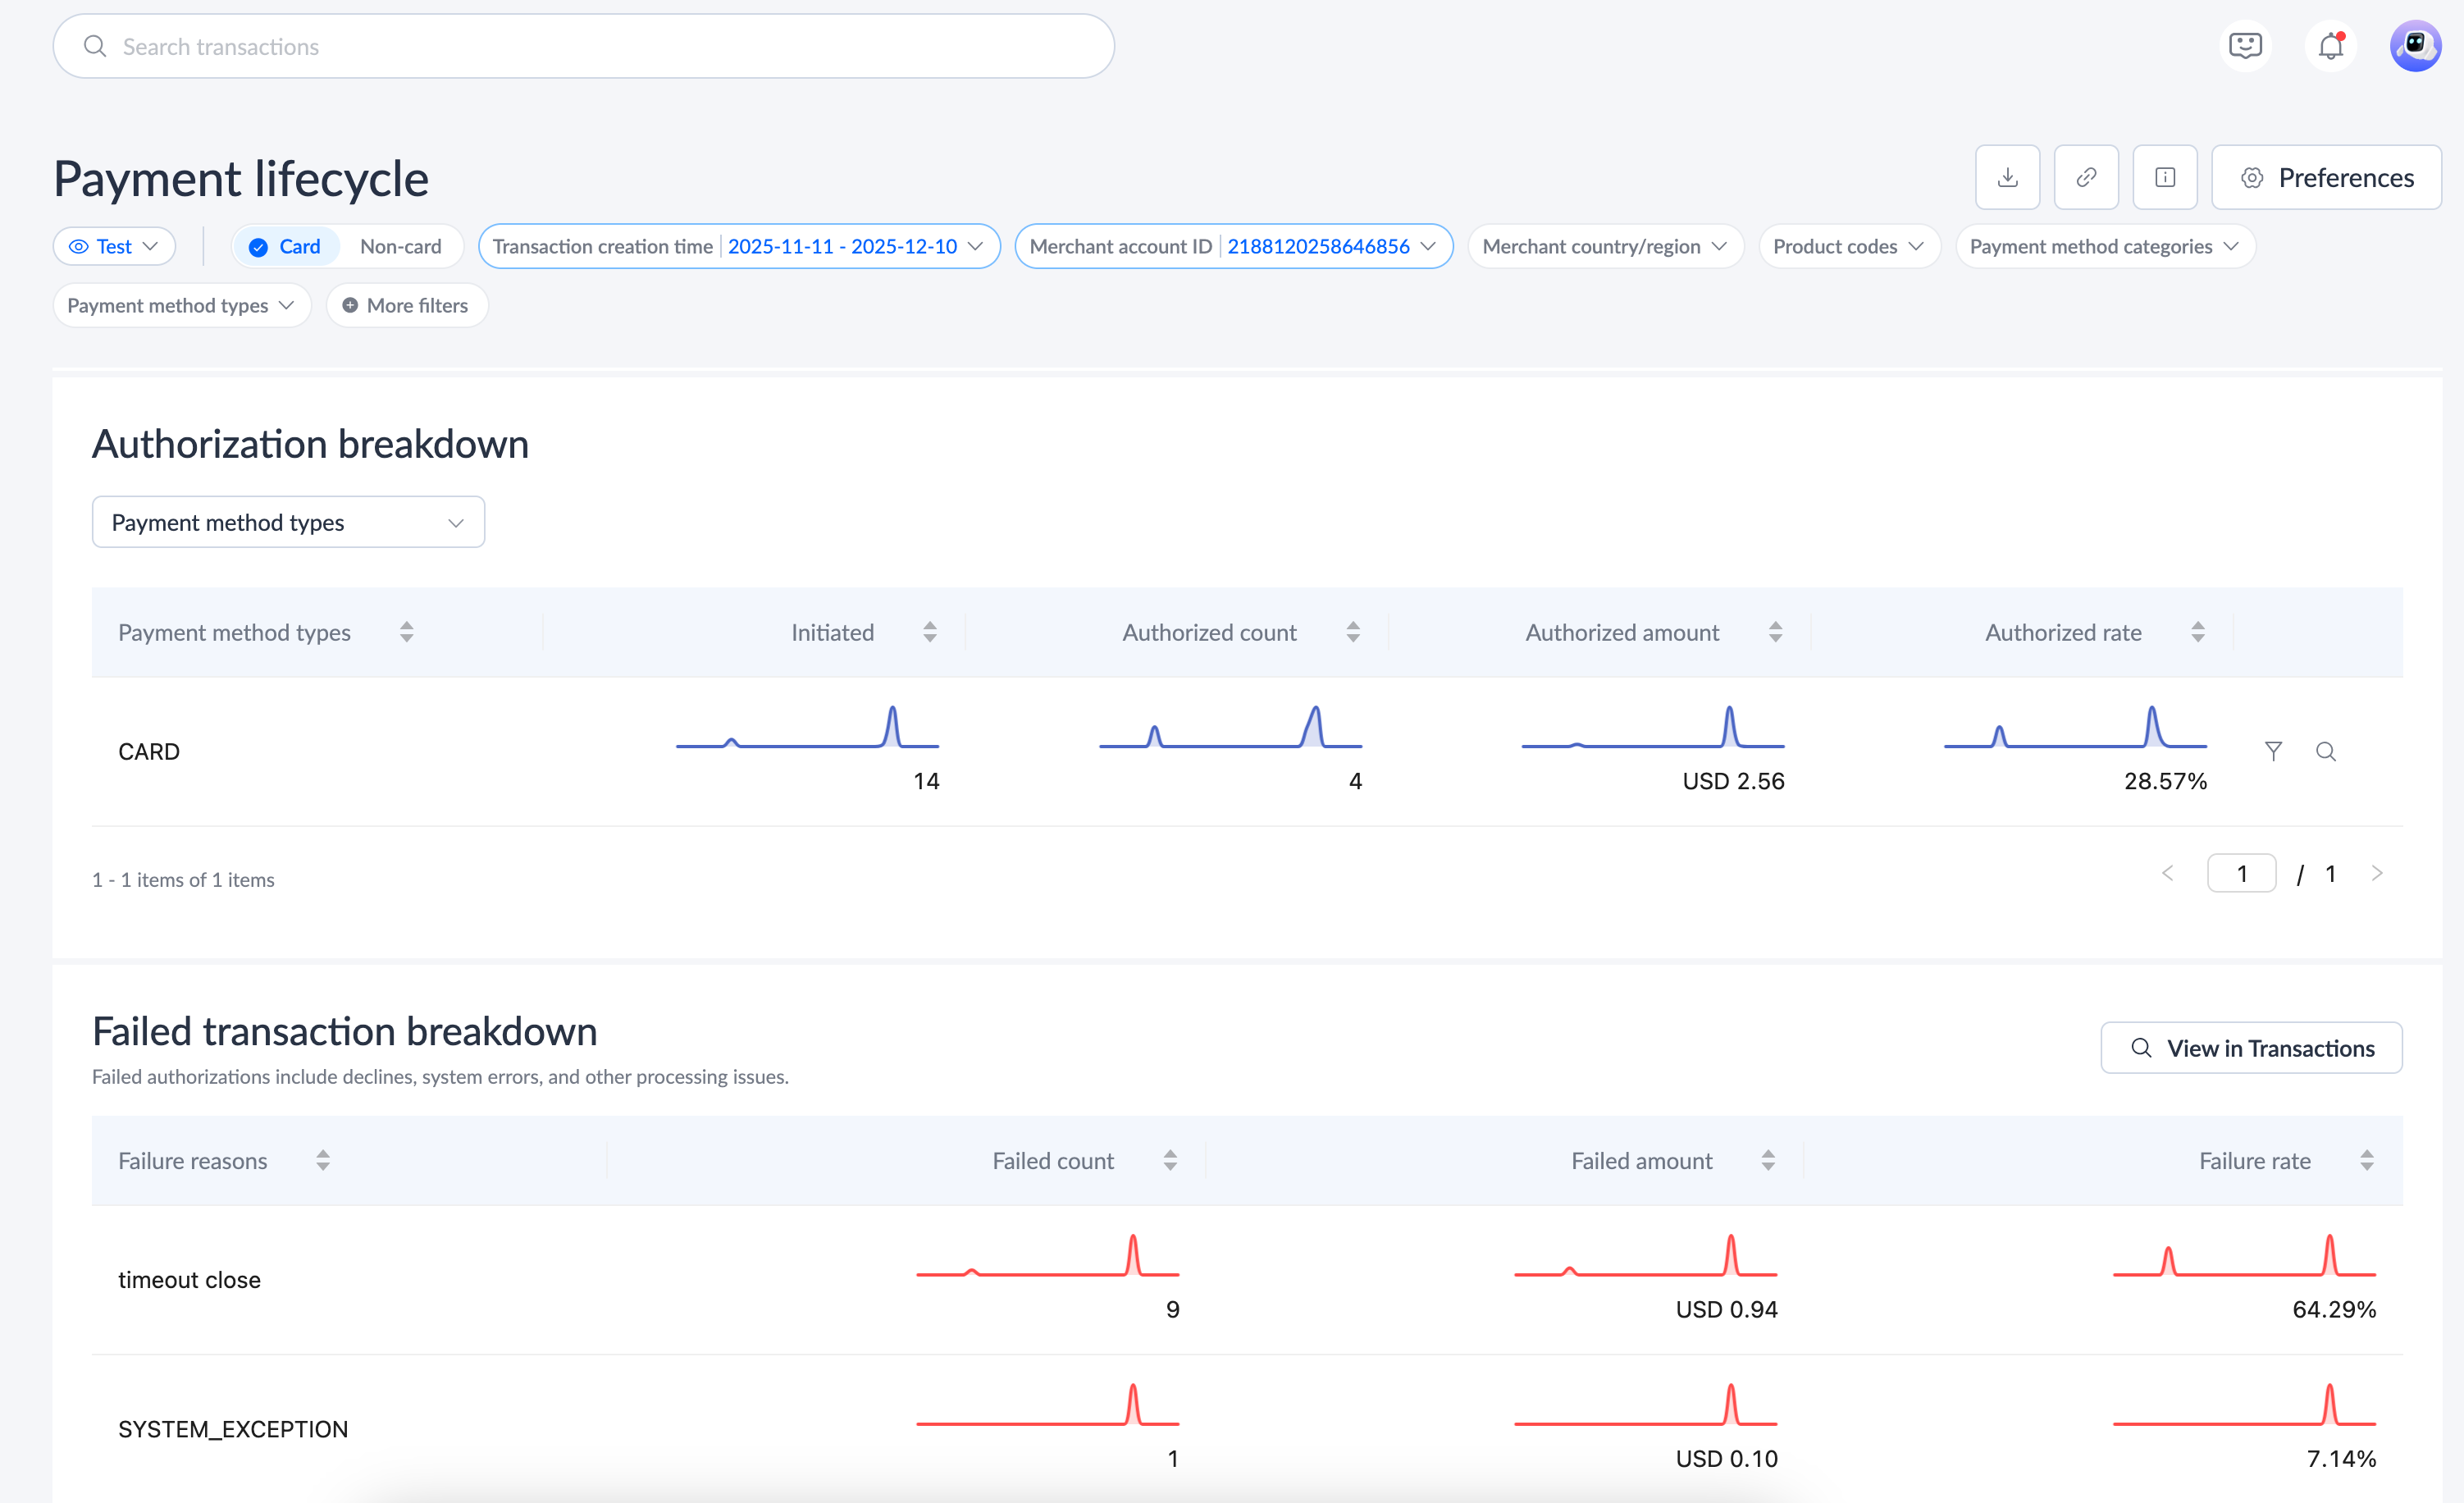
Task: Sort by the Authorized rate column
Action: [2197, 632]
